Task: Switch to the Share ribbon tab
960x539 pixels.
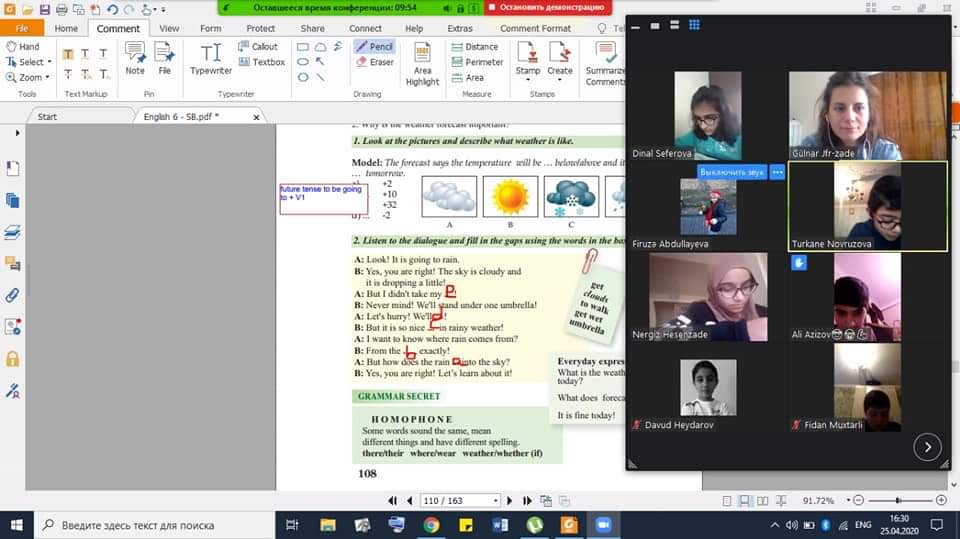Action: (x=312, y=28)
